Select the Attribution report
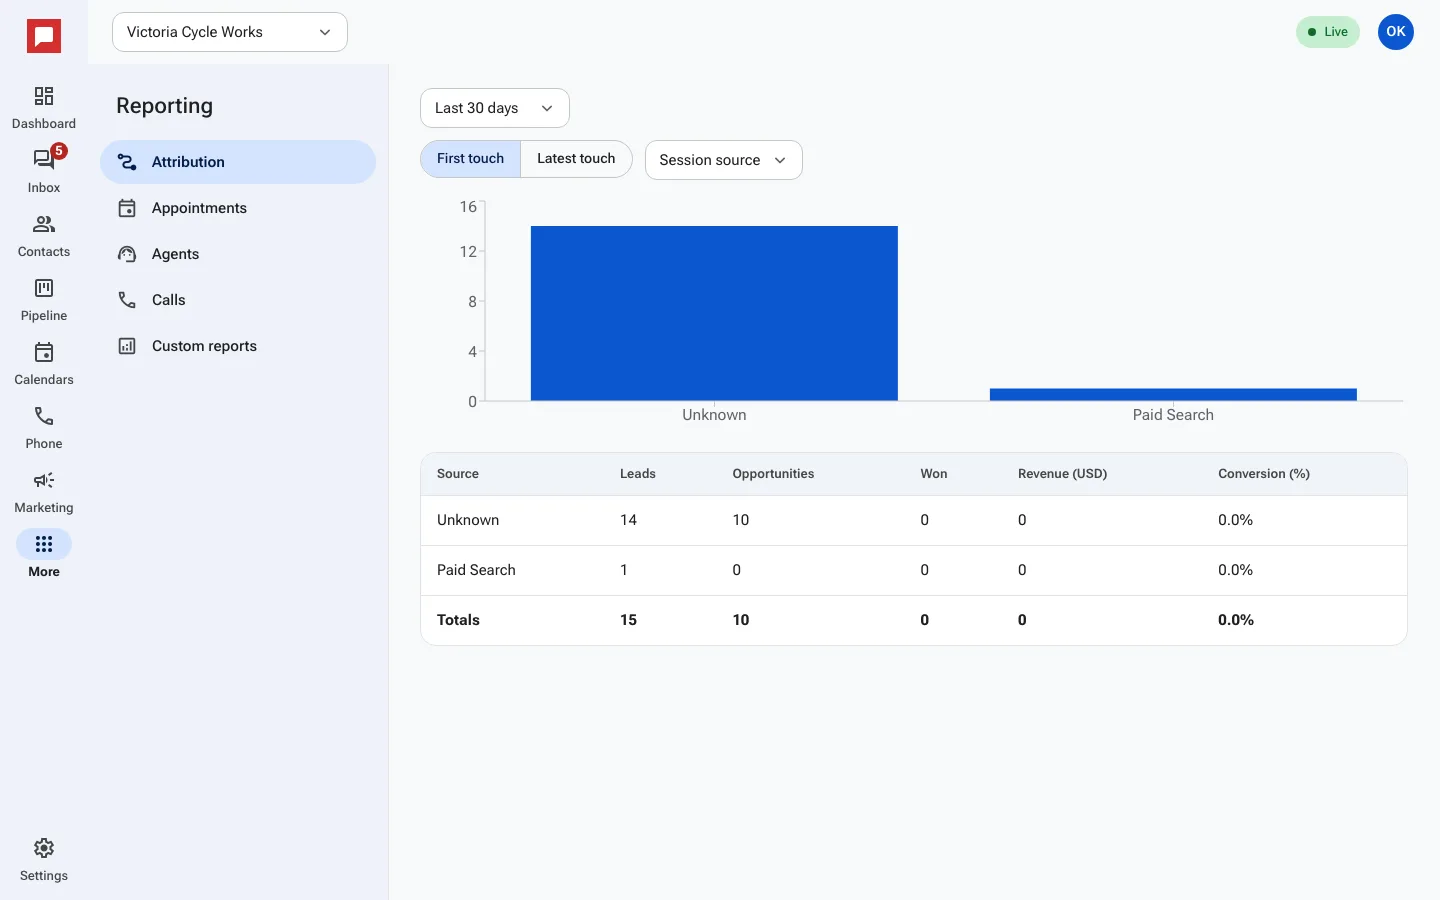The image size is (1440, 900). [238, 162]
